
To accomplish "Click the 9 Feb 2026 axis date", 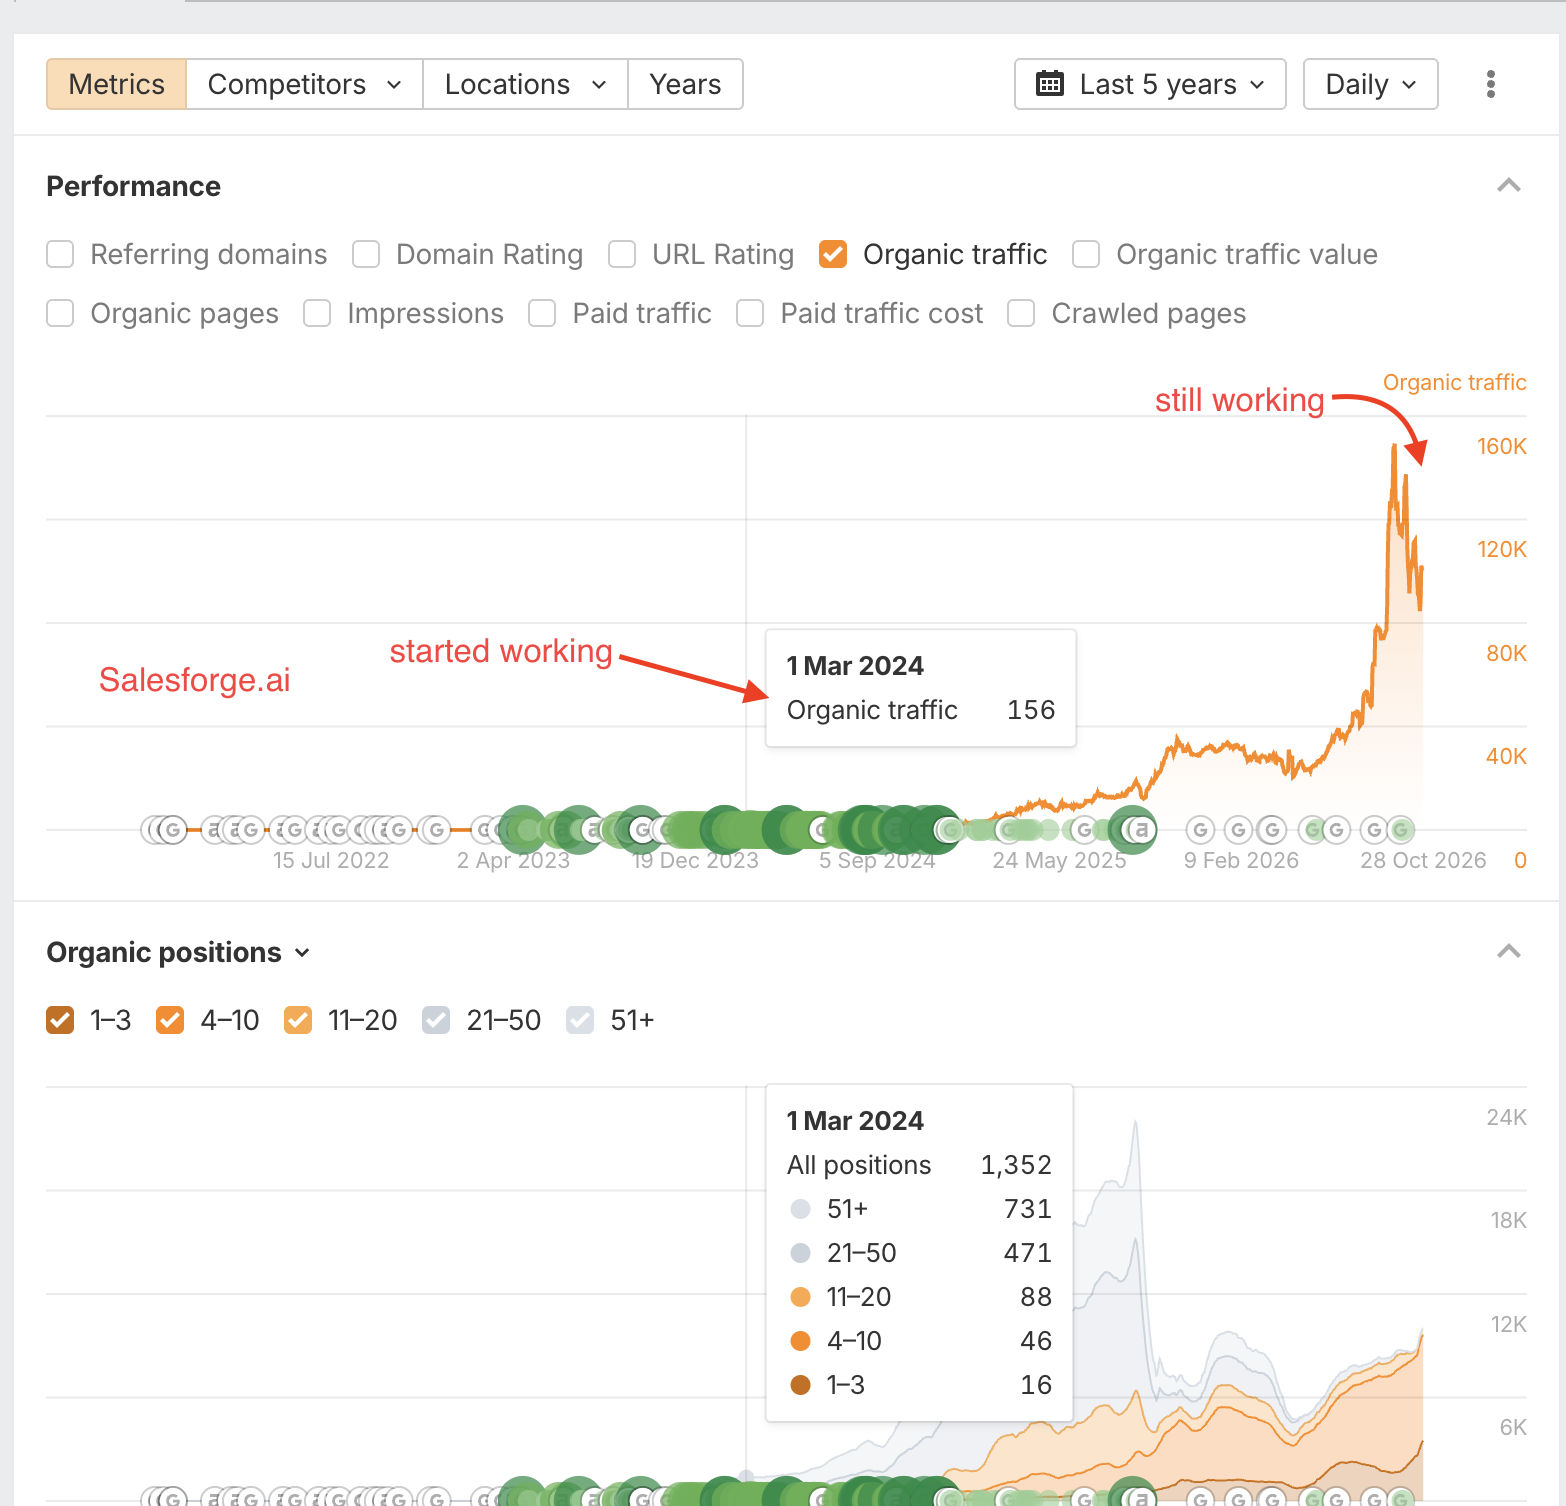I will click(x=1241, y=860).
